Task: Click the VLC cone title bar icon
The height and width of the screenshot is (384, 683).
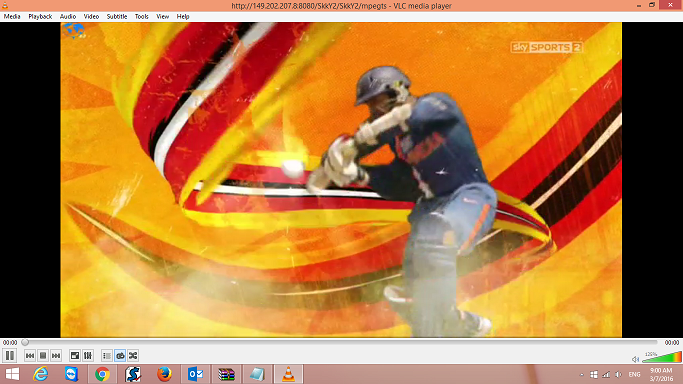Action: 5,6
